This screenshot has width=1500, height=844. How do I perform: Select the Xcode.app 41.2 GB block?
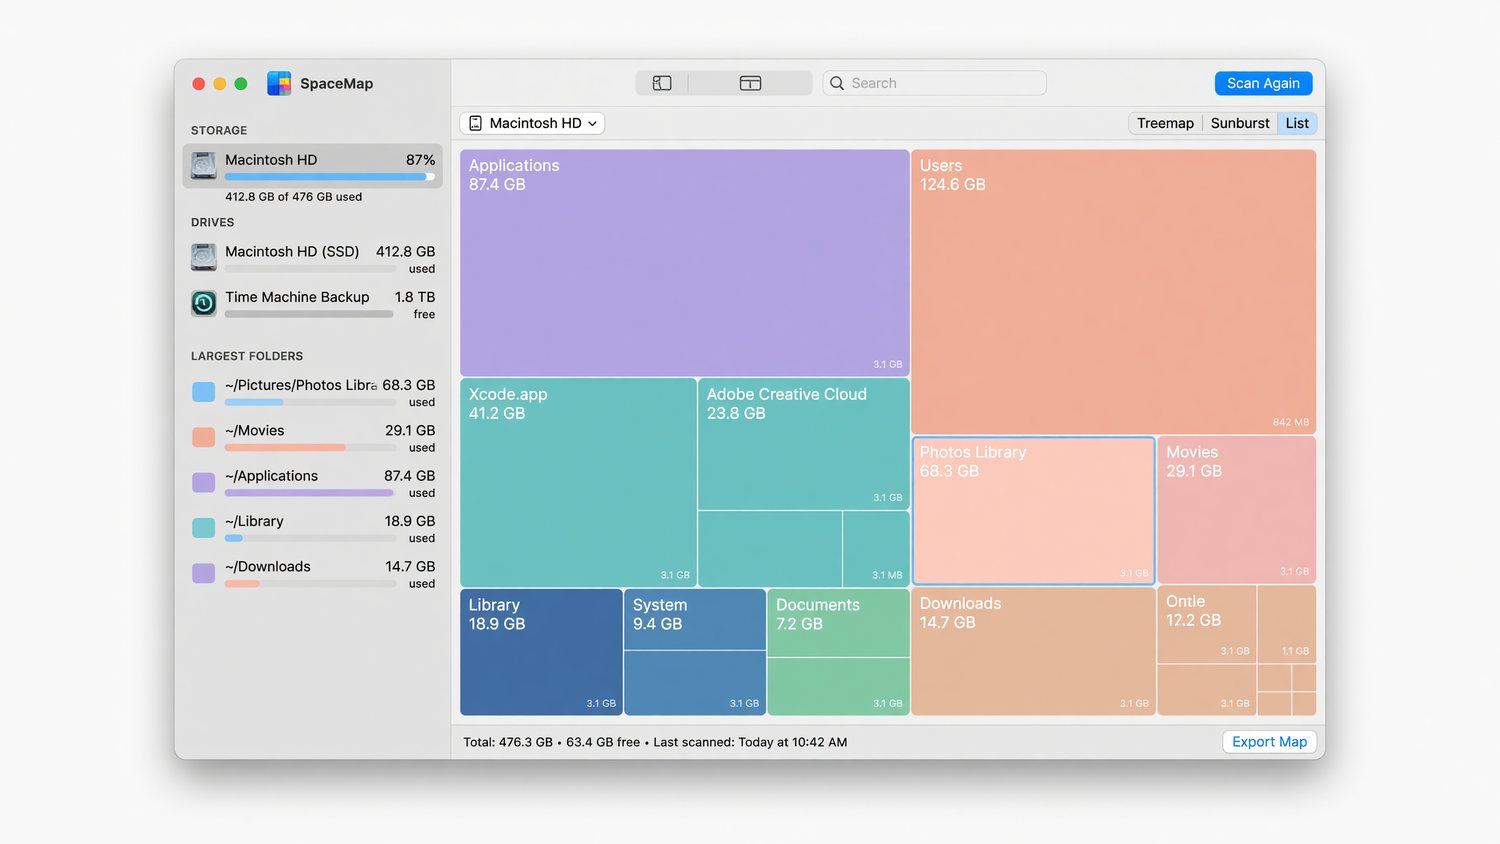(x=578, y=482)
